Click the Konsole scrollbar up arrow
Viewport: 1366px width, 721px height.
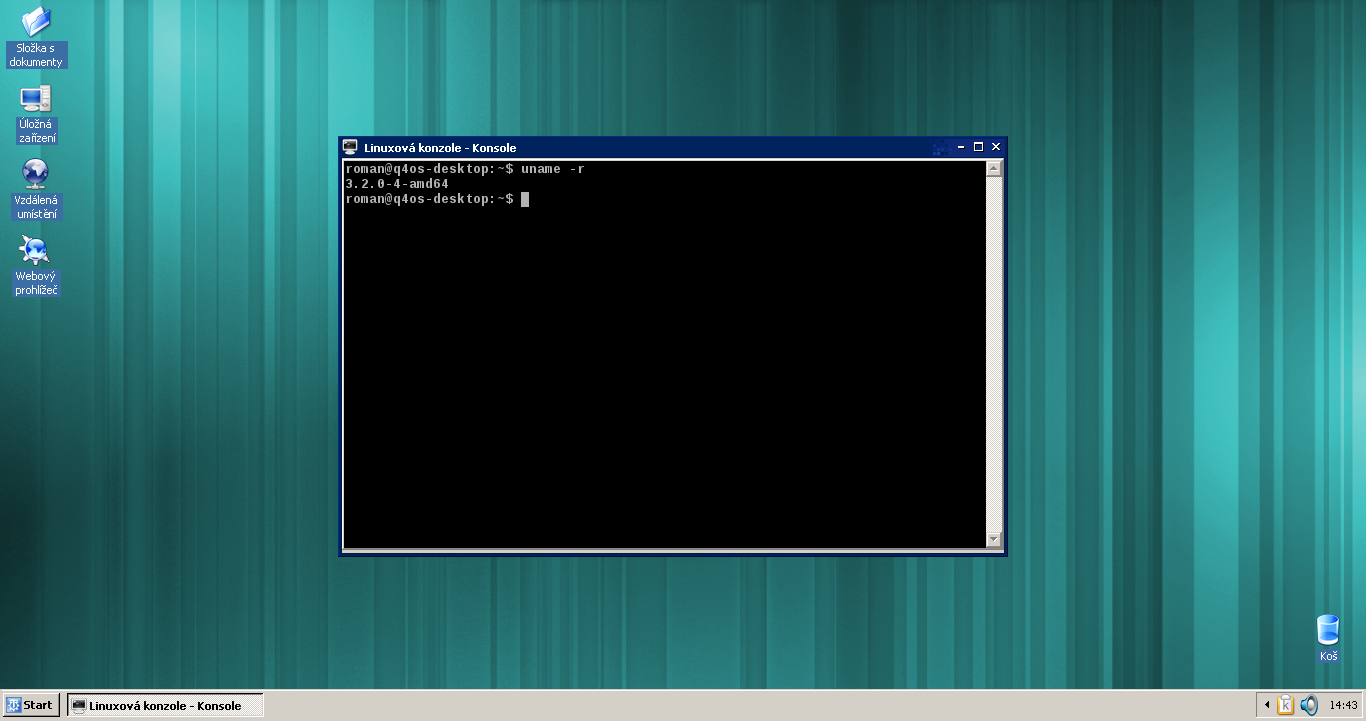(994, 169)
